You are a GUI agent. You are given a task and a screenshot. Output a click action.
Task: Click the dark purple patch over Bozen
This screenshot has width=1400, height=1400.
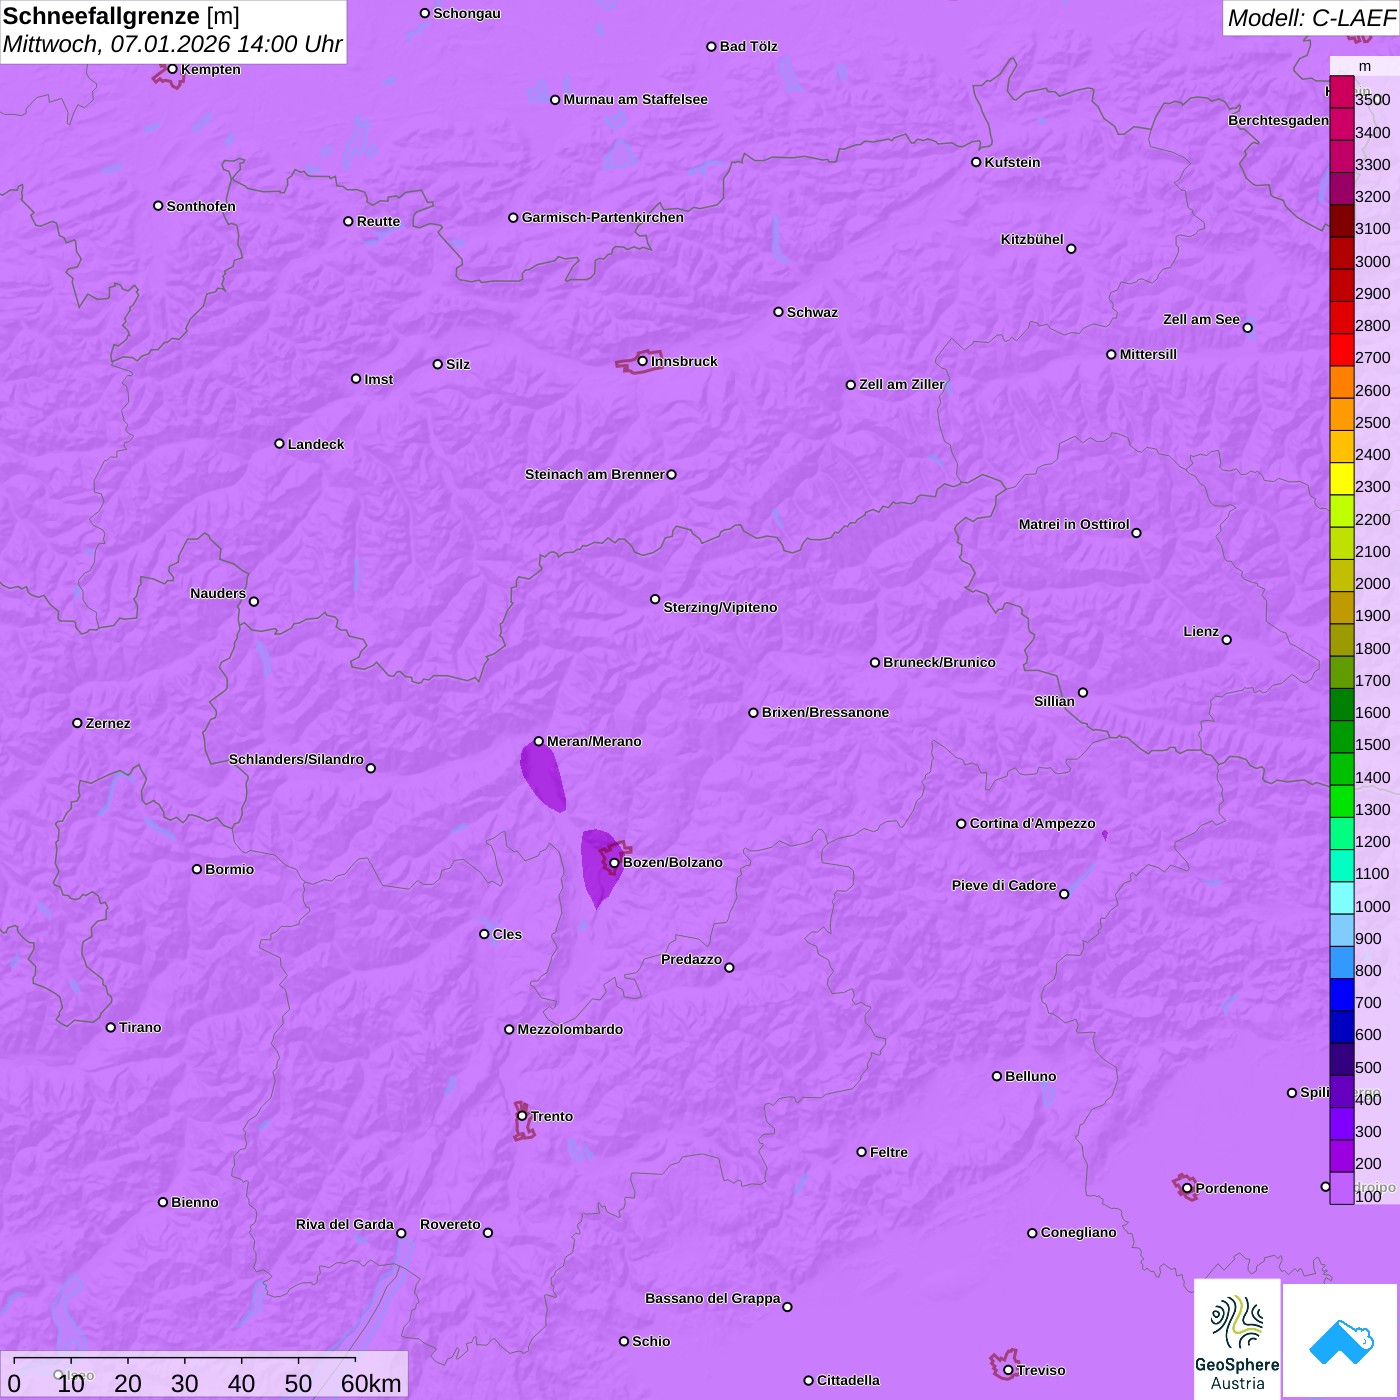(x=600, y=866)
